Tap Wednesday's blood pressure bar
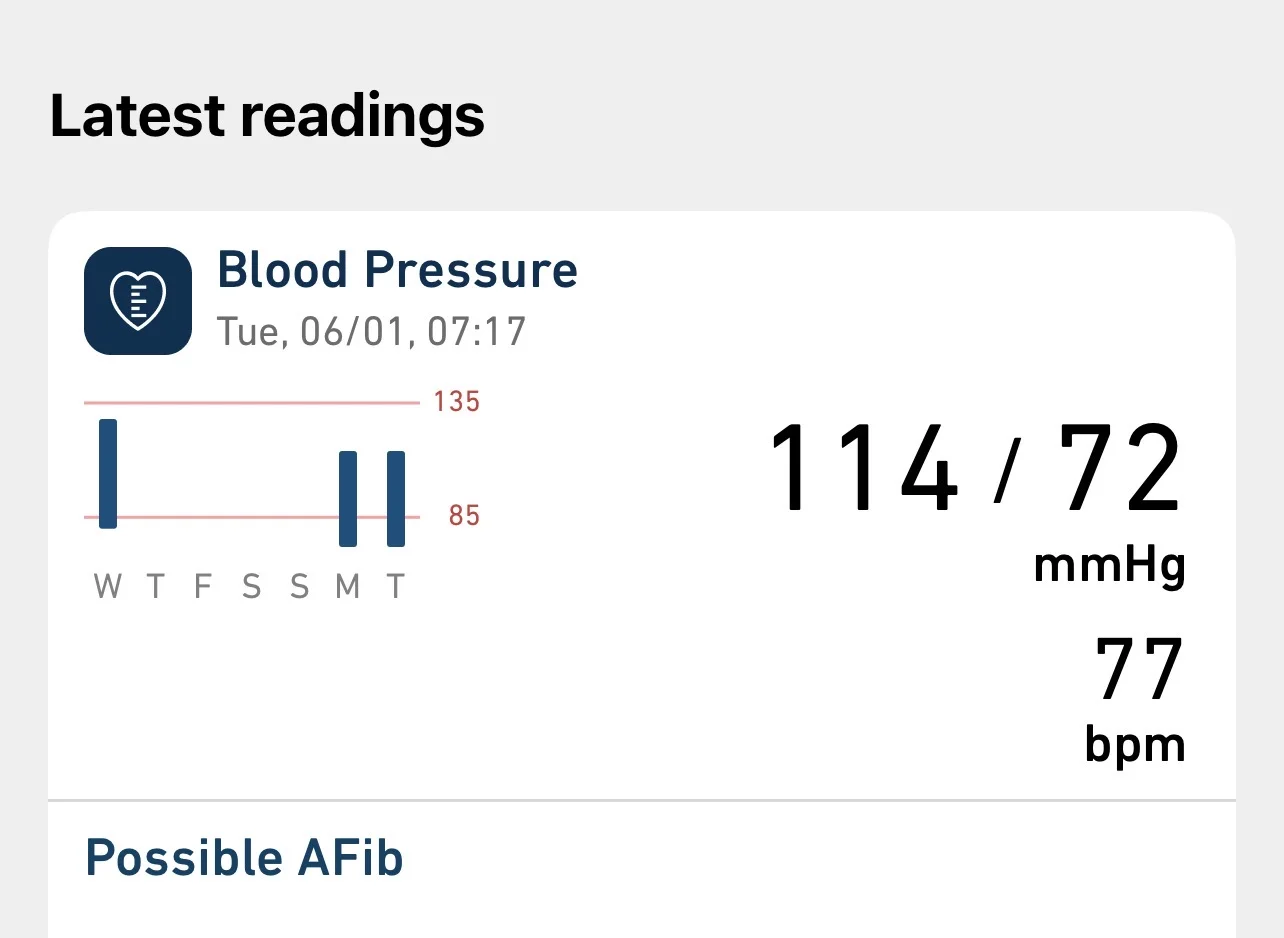 pos(108,473)
